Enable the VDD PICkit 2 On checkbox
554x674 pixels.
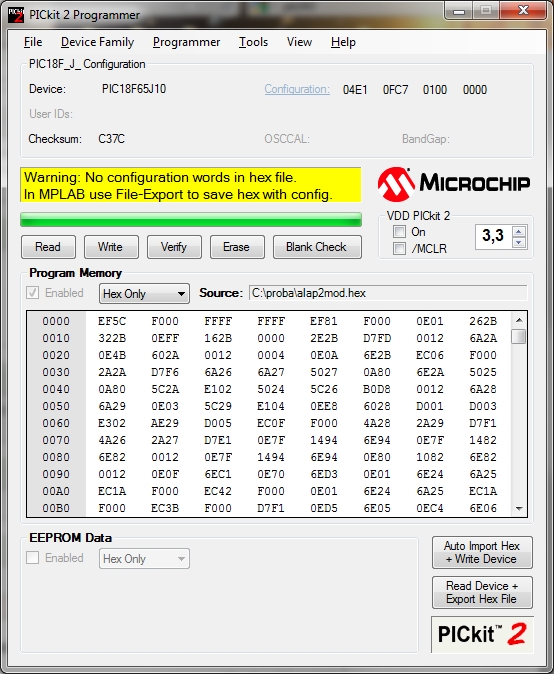pos(399,232)
